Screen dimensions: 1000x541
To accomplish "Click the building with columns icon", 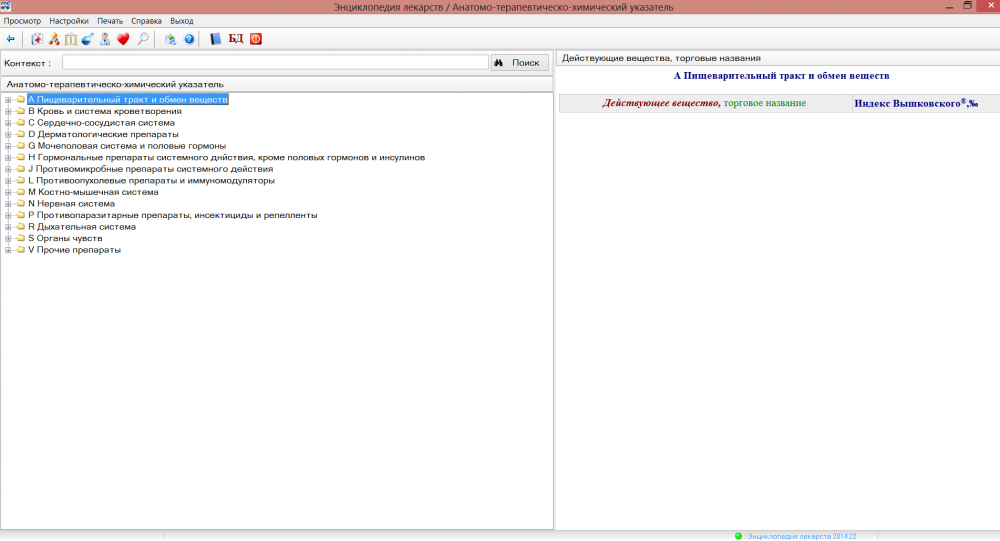I will pos(71,39).
